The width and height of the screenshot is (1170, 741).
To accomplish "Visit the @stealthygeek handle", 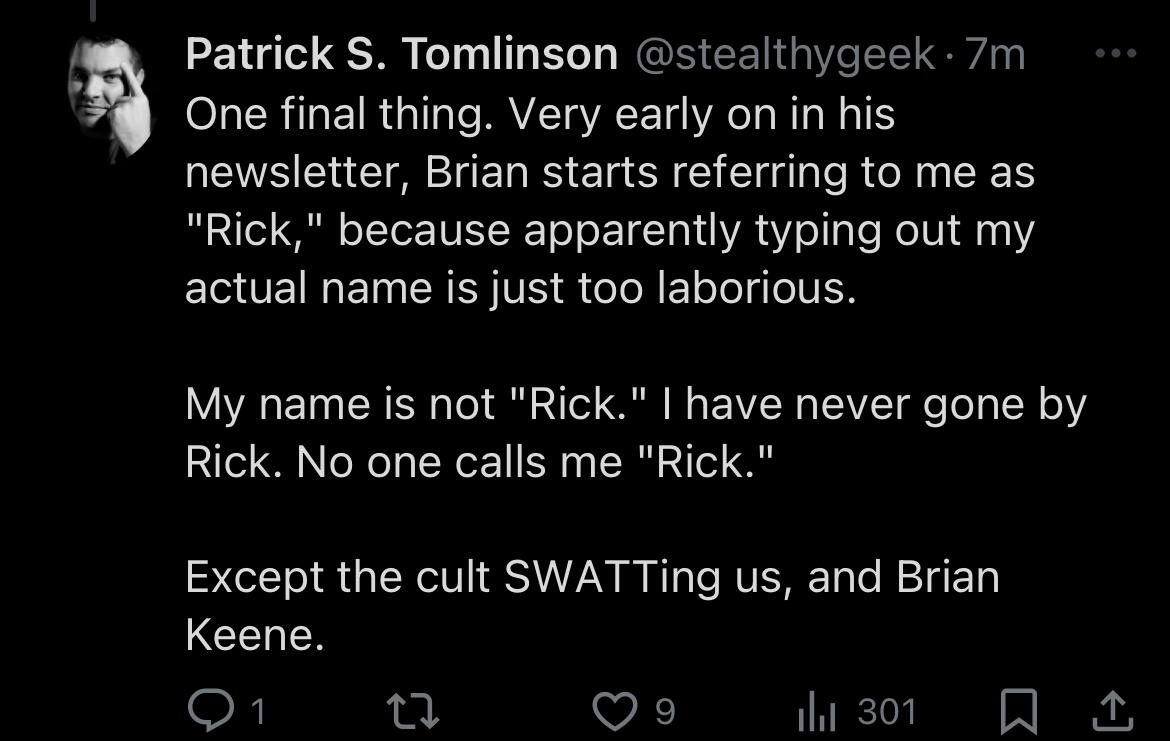I will coord(785,54).
